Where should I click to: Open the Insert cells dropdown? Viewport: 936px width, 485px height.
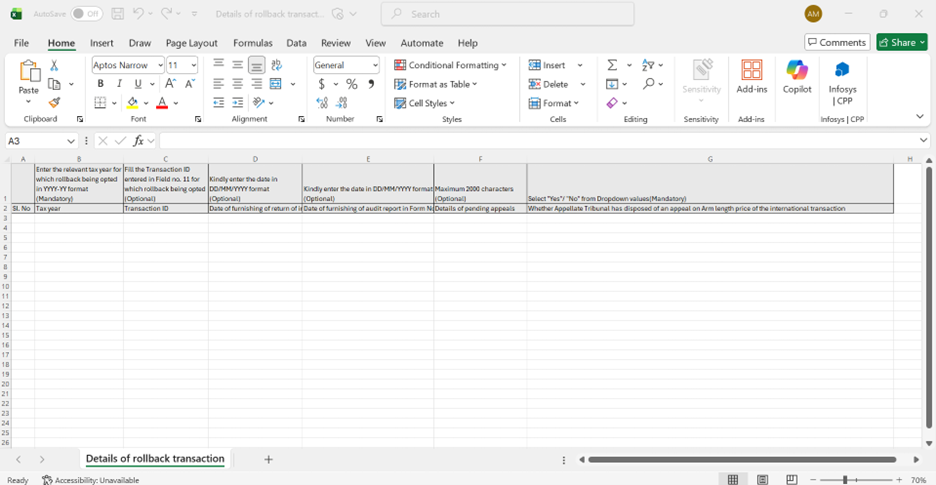point(580,65)
